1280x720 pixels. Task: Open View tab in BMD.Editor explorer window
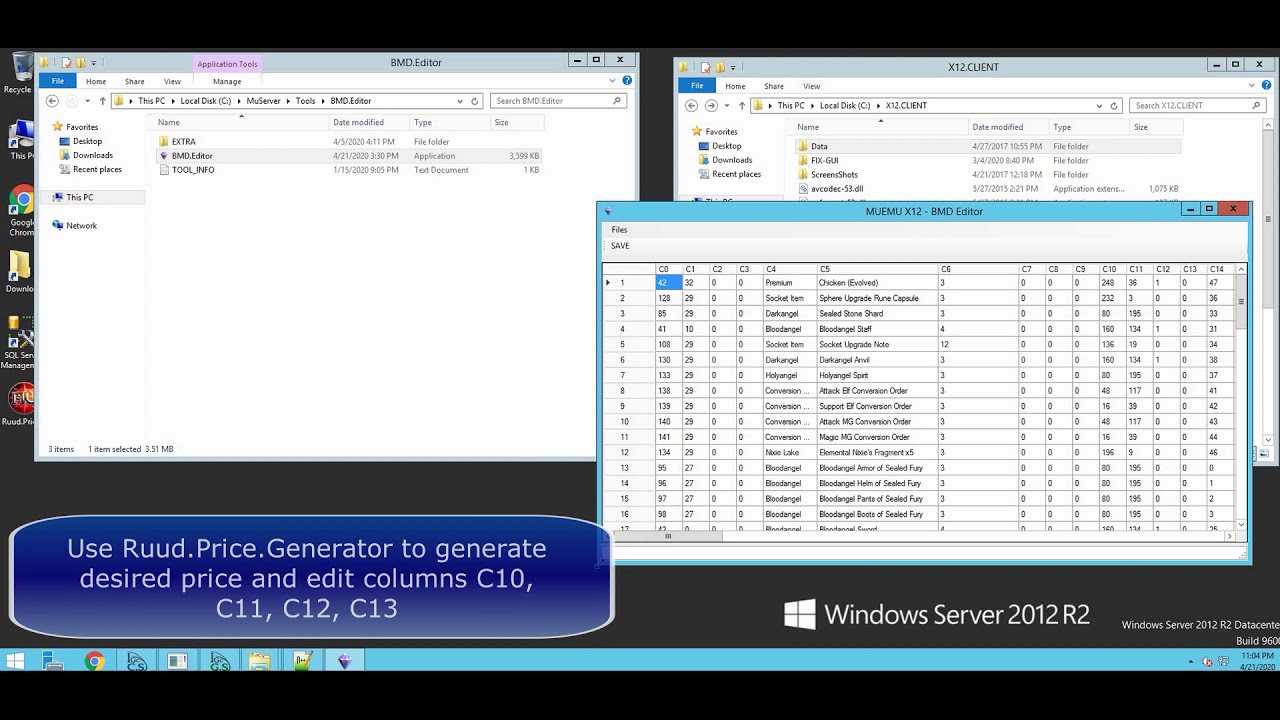click(x=172, y=81)
